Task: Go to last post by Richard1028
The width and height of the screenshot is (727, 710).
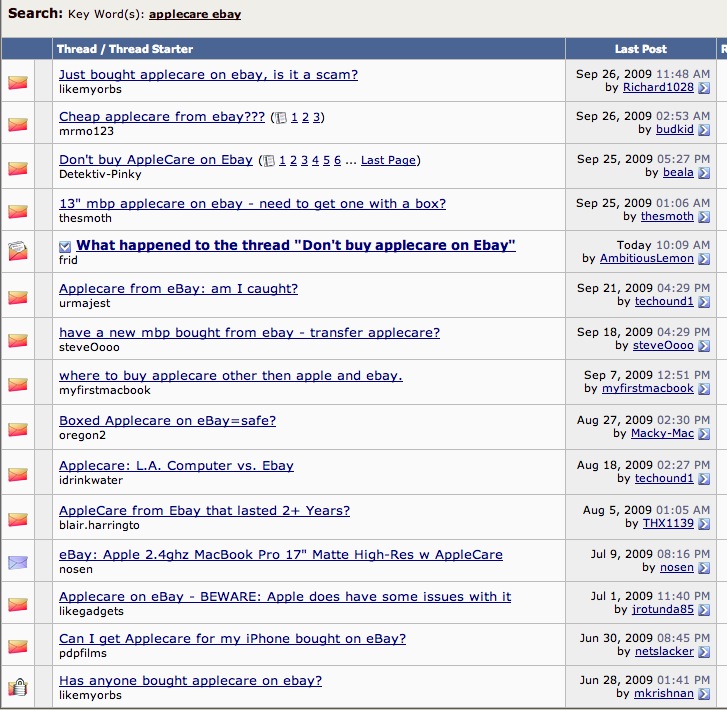Action: click(704, 88)
